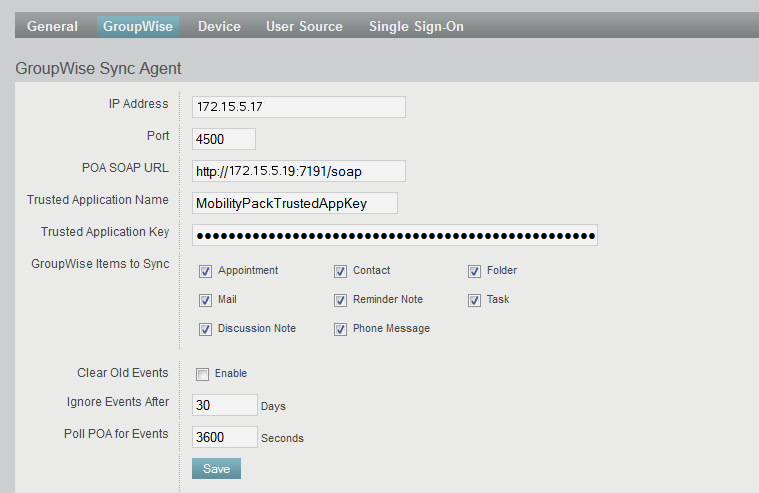Click the Trusted Application Key label
This screenshot has height=493, width=759.
105,232
